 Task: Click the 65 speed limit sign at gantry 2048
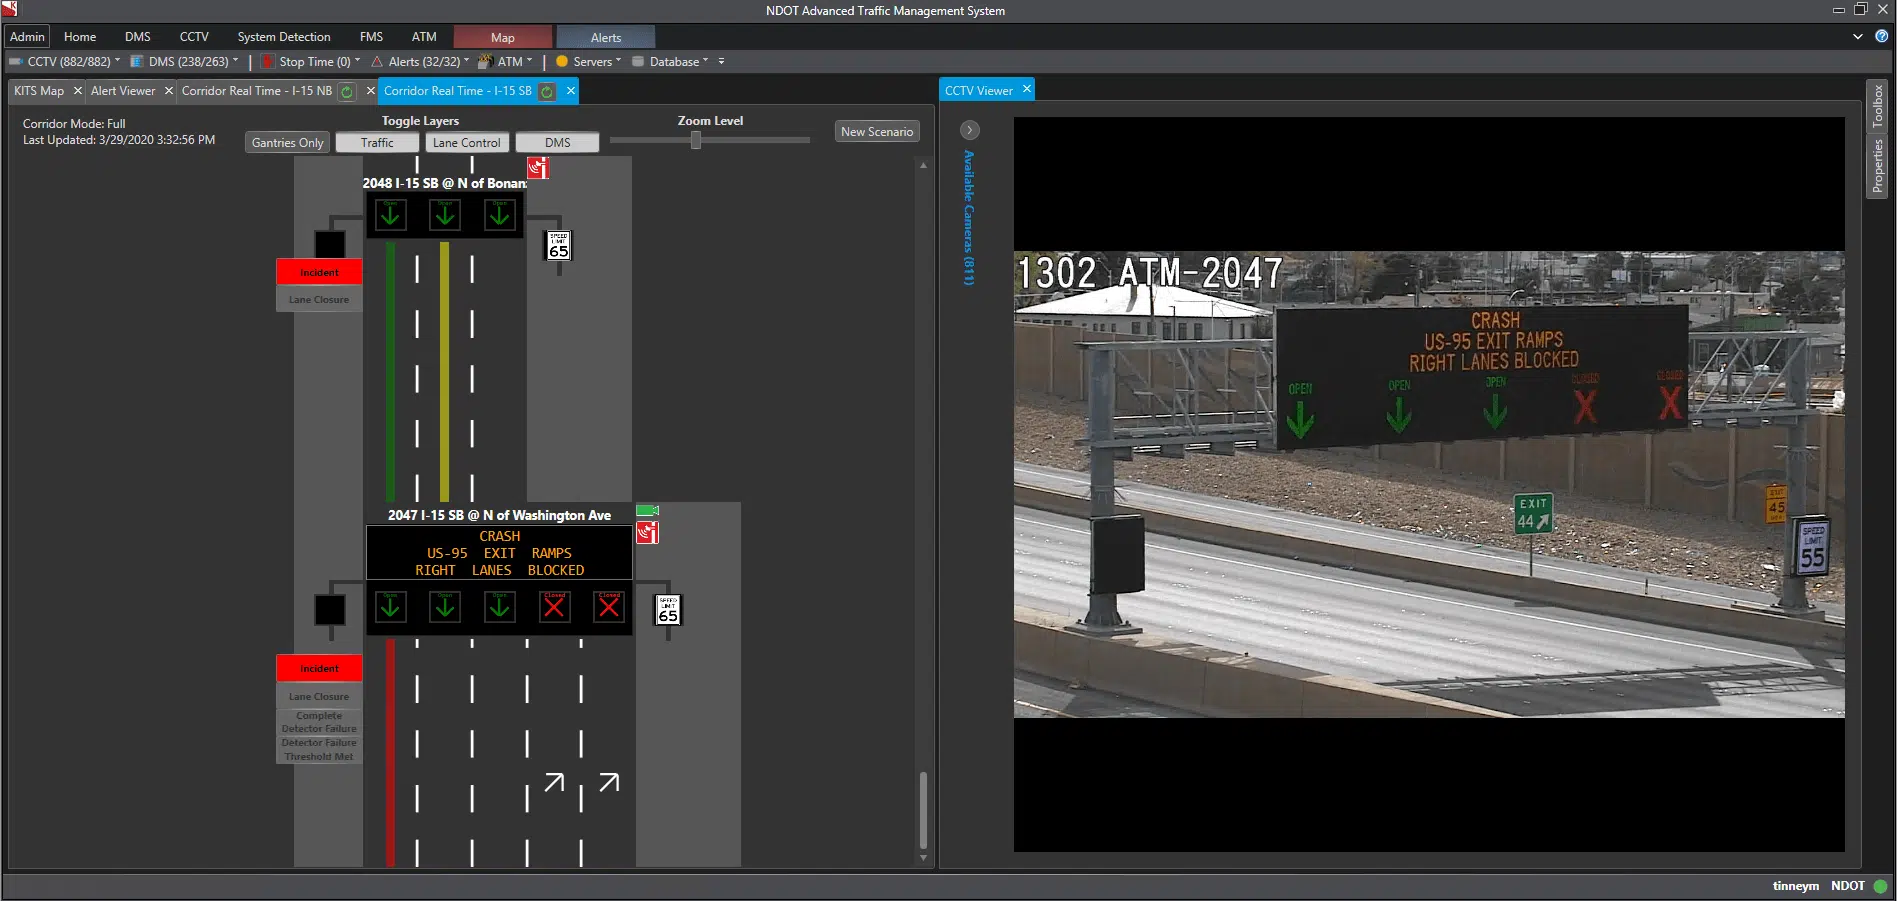pyautogui.click(x=558, y=246)
